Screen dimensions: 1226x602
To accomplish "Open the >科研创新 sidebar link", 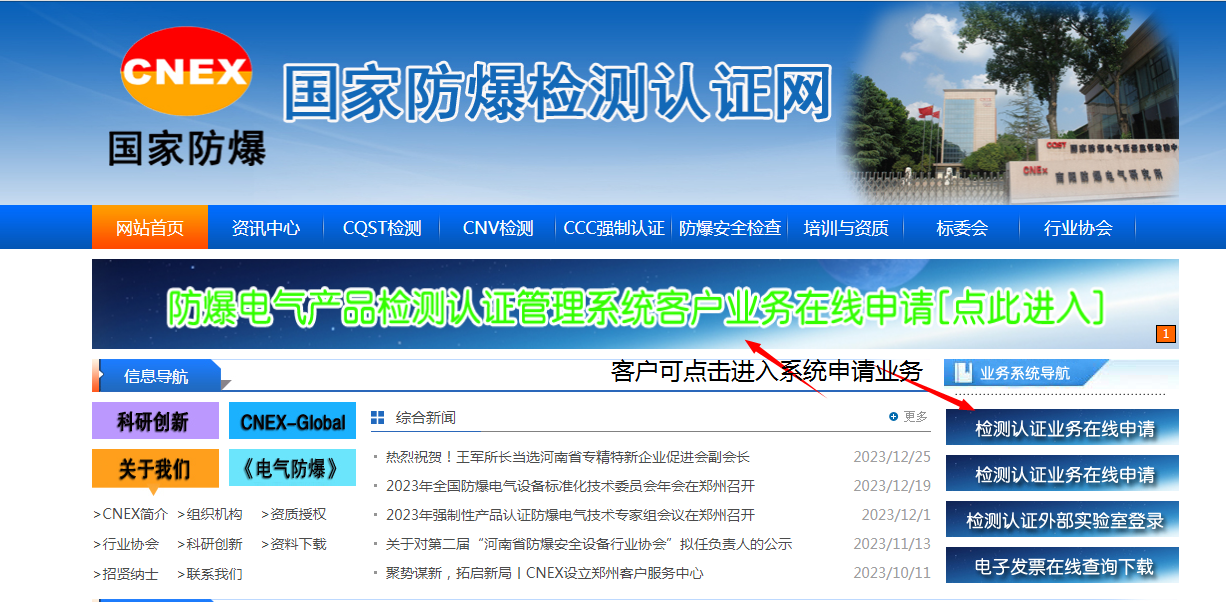I will pos(210,544).
